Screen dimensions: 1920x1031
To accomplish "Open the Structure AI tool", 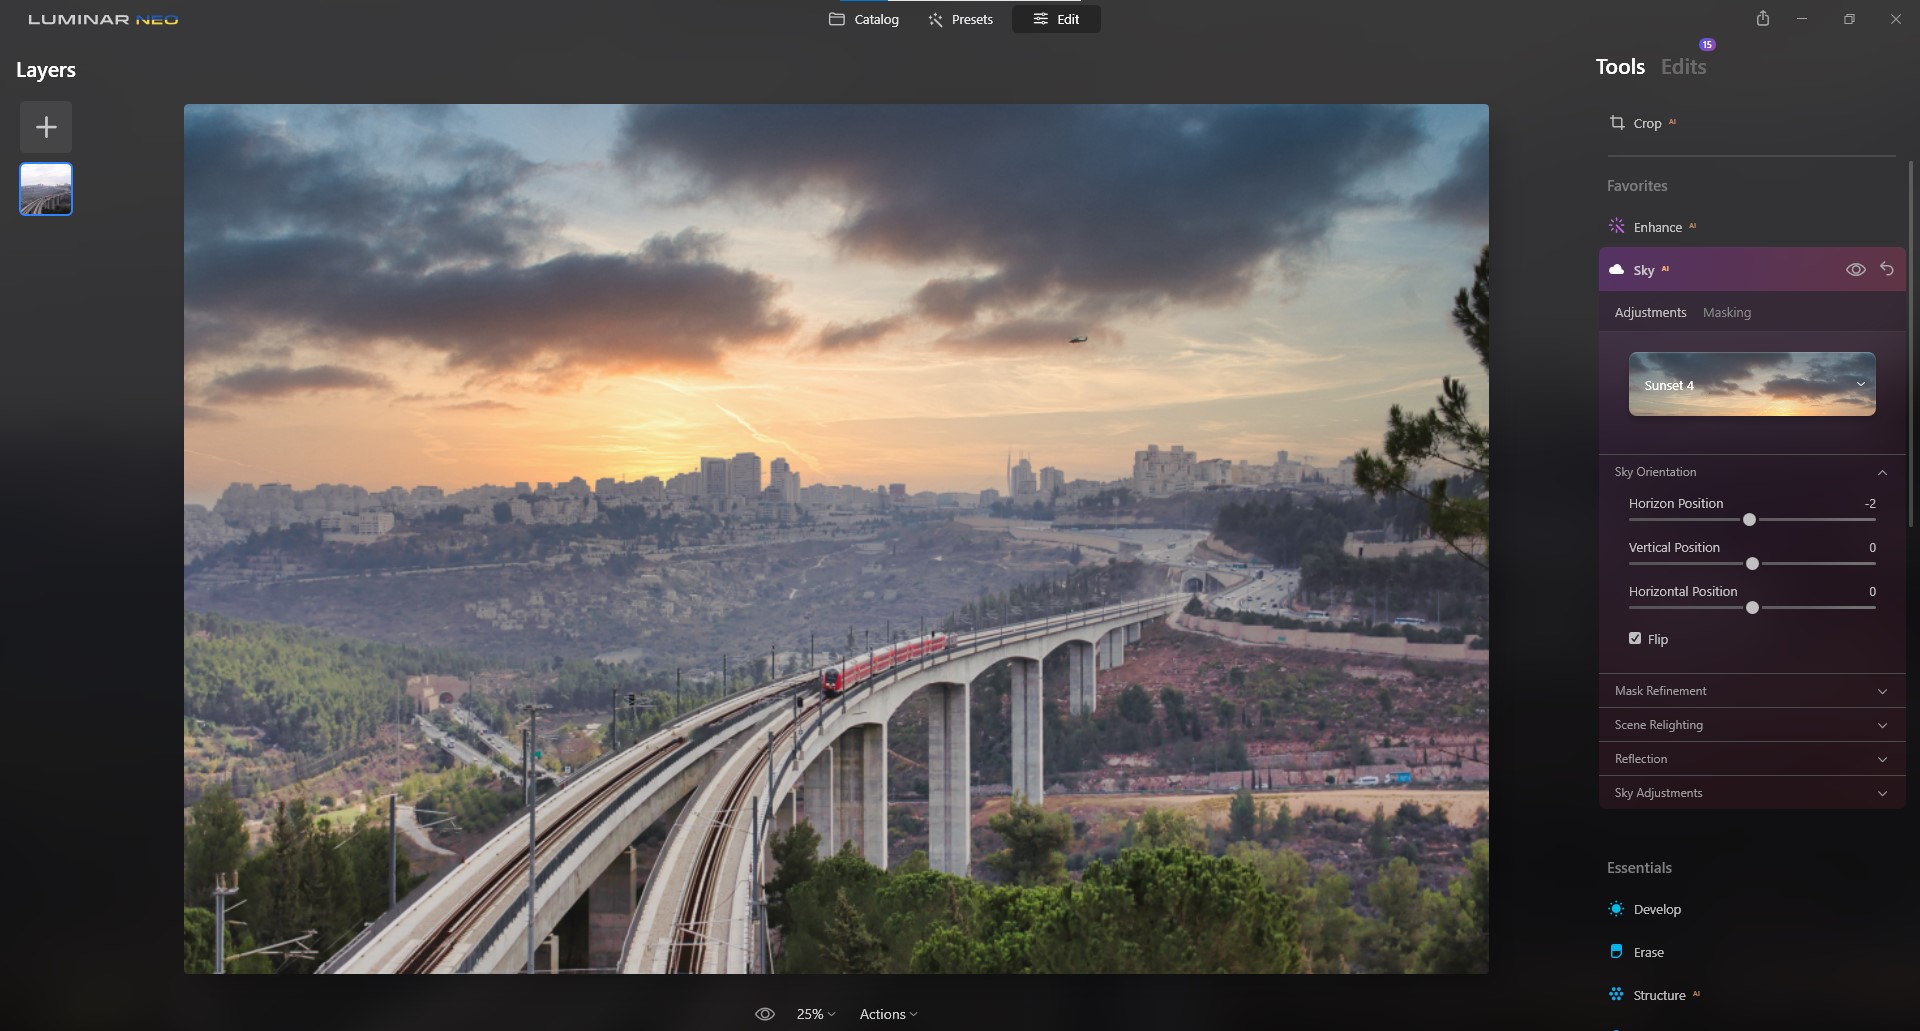I will point(1662,995).
